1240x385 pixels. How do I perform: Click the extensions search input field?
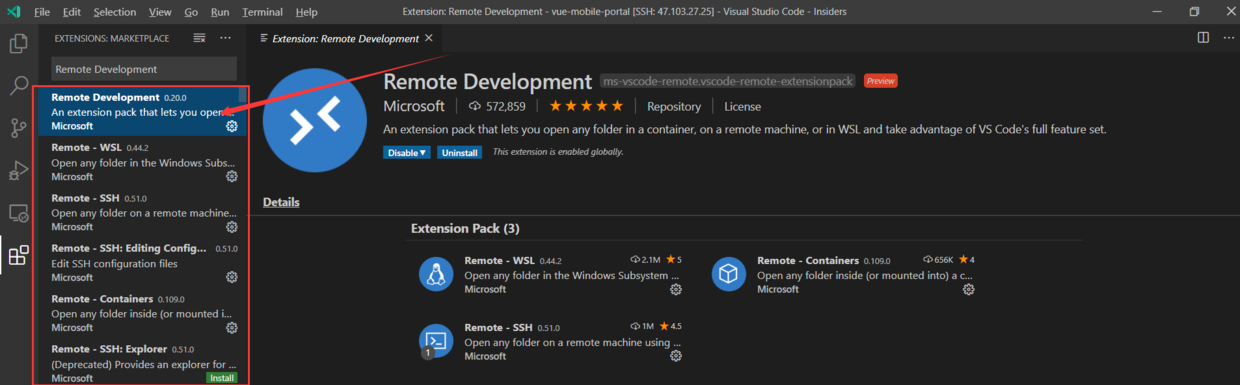[144, 69]
